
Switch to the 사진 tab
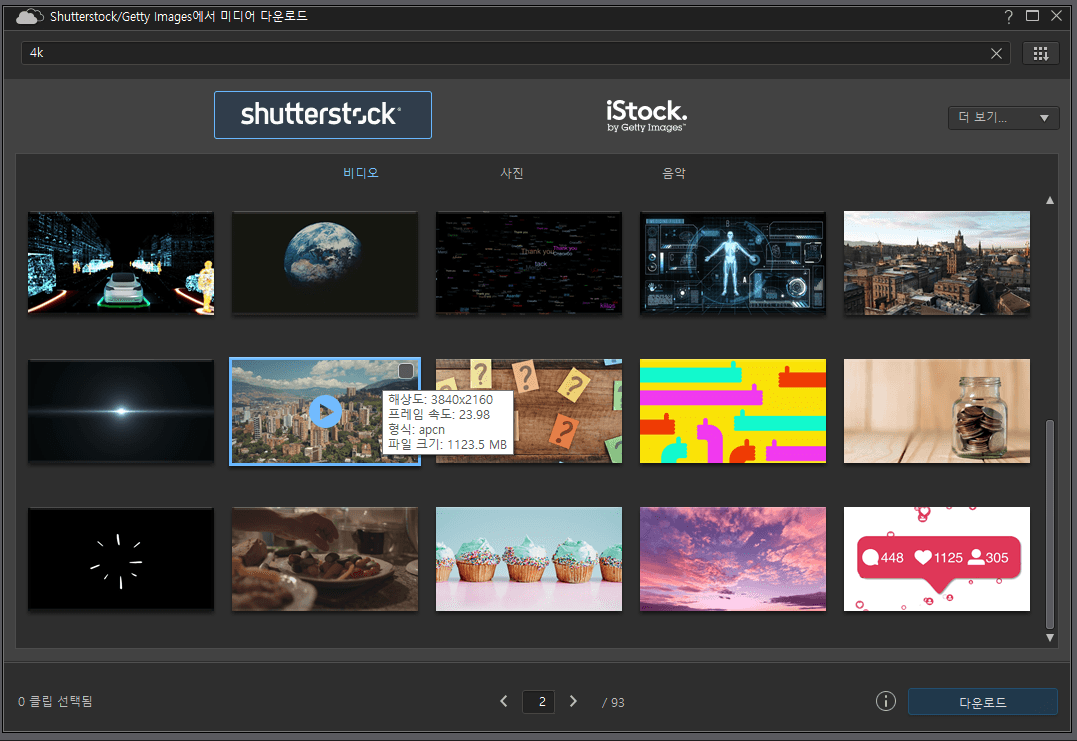[512, 173]
